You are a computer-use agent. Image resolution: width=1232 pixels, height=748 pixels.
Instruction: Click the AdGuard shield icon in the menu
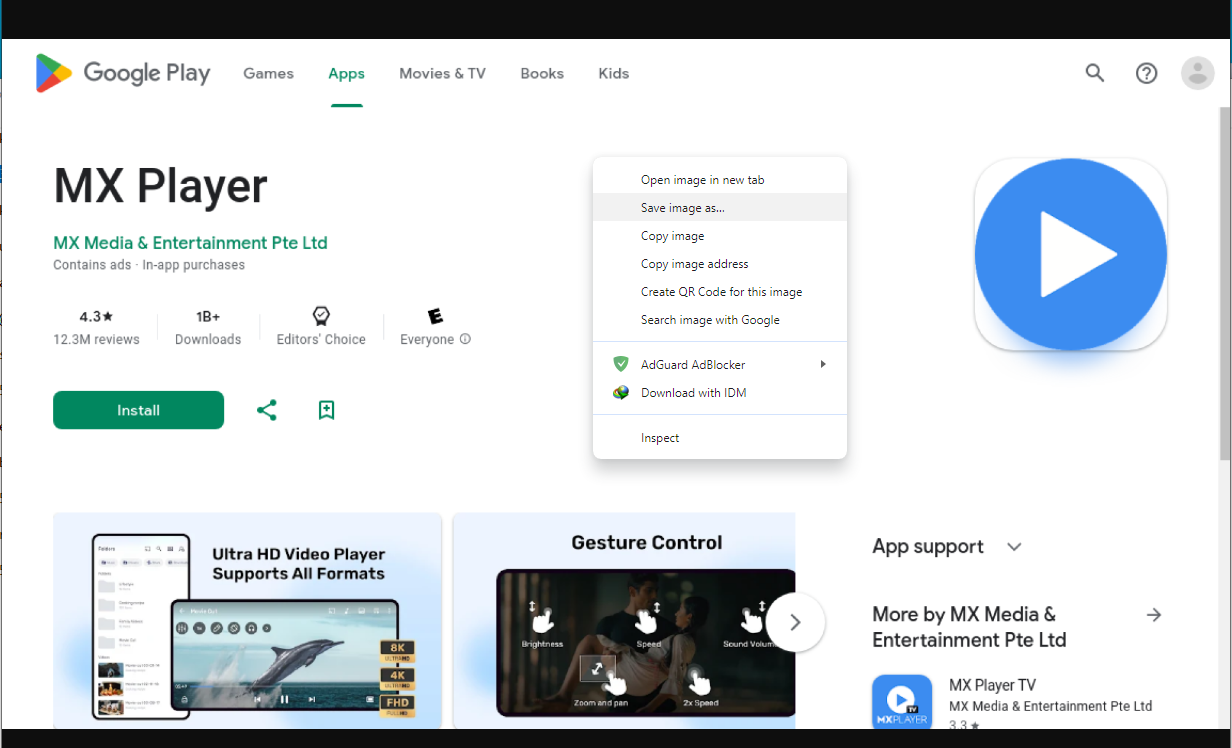coord(621,364)
